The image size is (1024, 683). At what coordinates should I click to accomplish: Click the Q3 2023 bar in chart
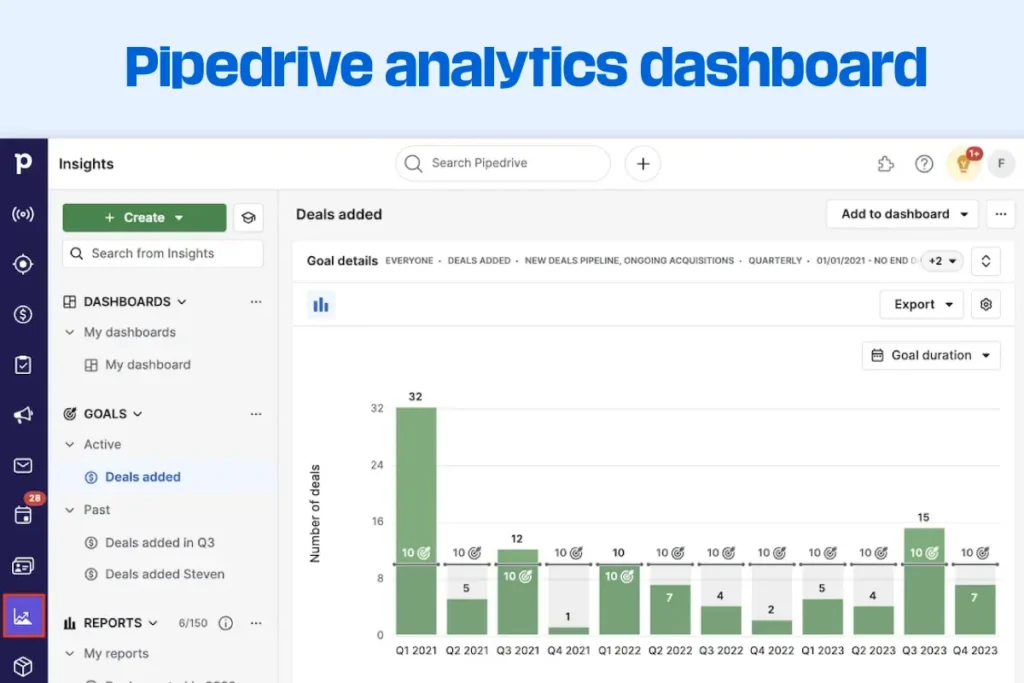[x=924, y=580]
